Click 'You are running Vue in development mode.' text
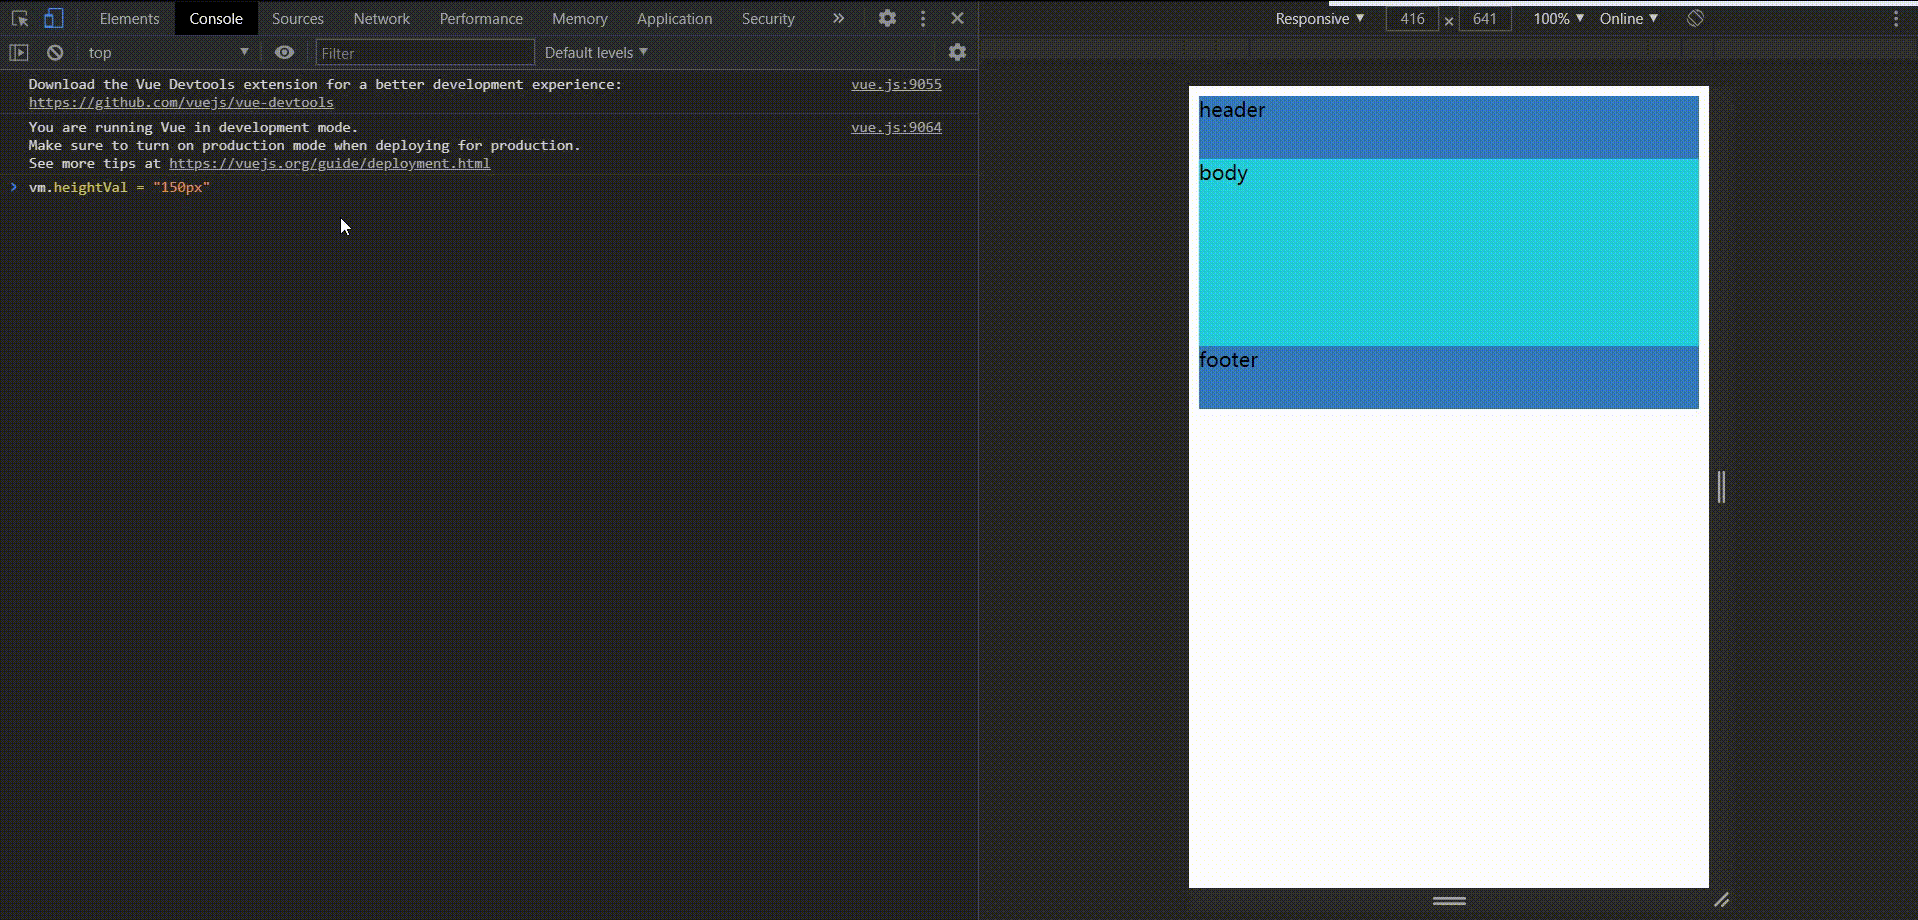The width and height of the screenshot is (1918, 920). (193, 127)
